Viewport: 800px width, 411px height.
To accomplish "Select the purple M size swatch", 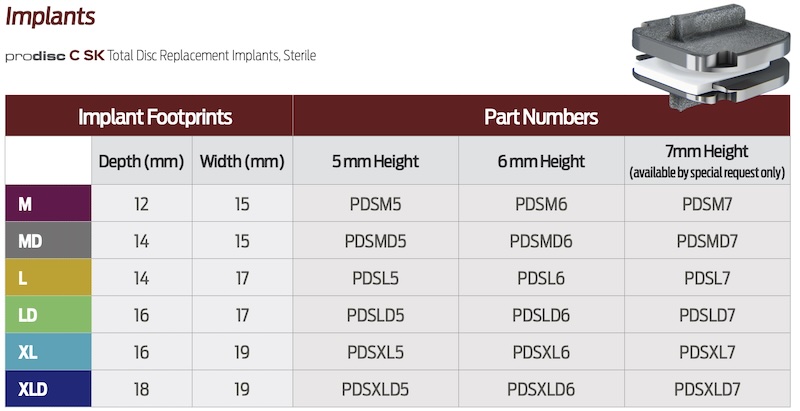I will tap(48, 204).
